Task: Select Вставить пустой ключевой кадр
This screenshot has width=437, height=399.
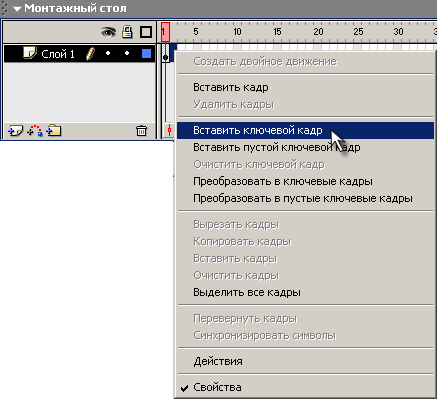Action: point(305,147)
